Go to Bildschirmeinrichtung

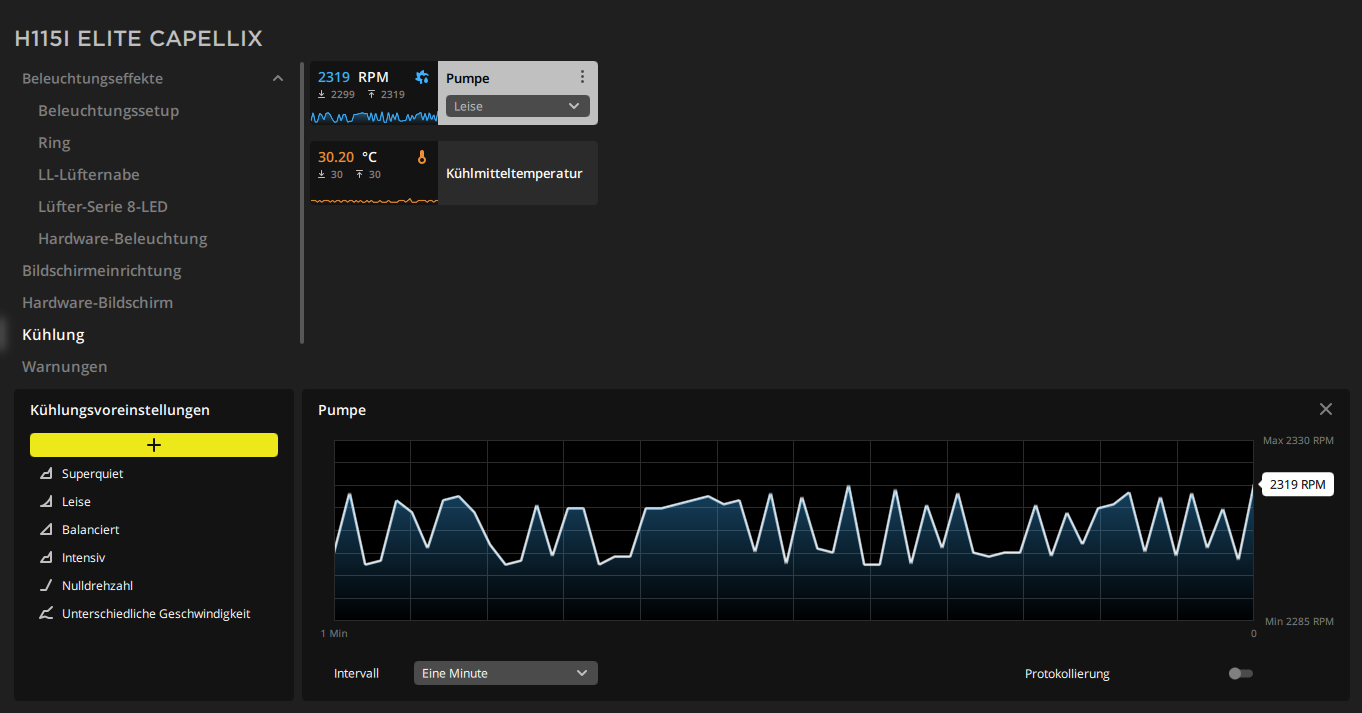click(102, 271)
